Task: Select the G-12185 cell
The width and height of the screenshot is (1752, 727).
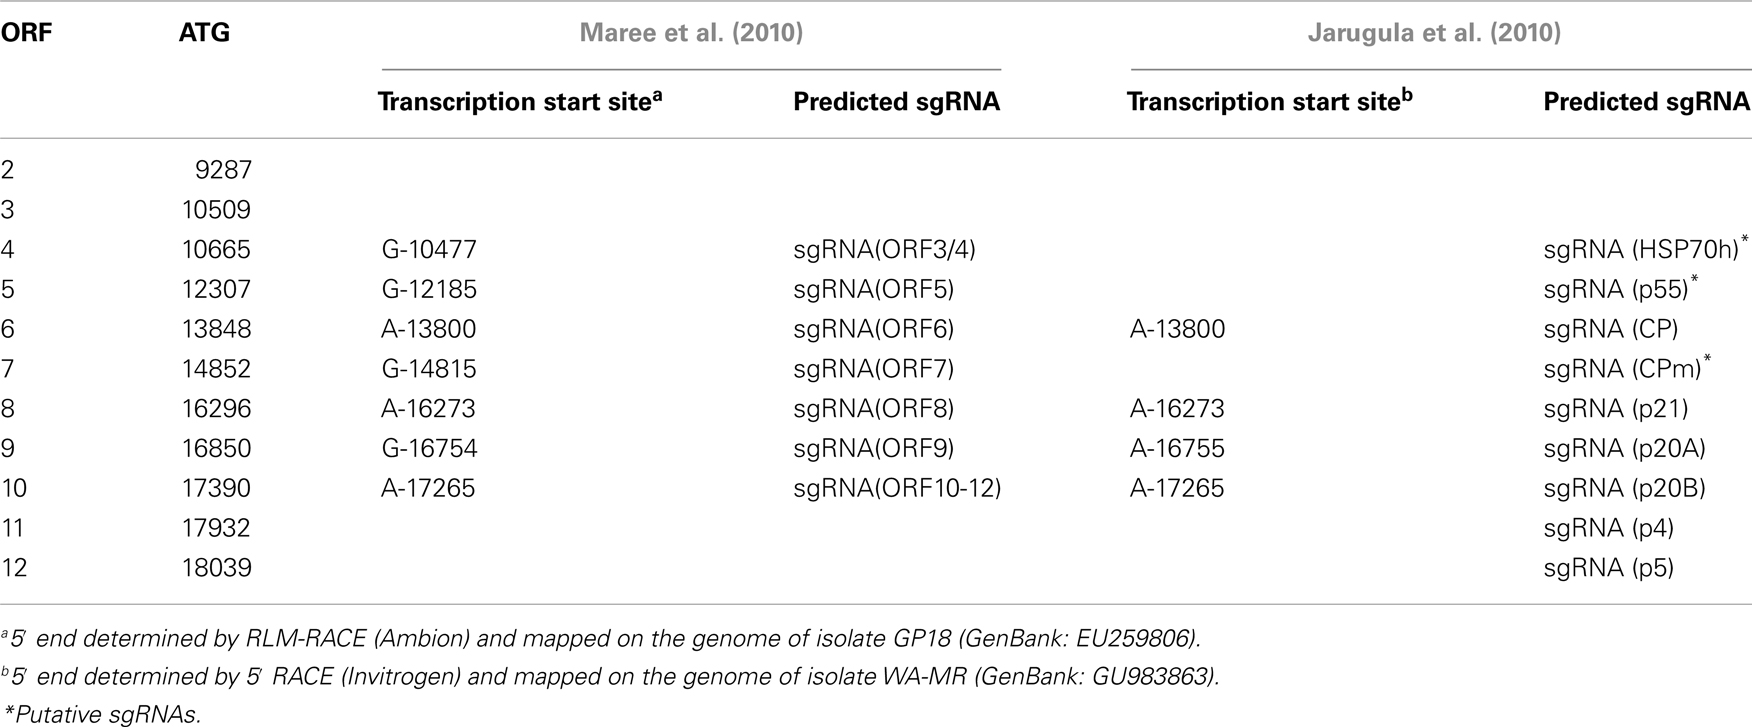Action: [429, 289]
